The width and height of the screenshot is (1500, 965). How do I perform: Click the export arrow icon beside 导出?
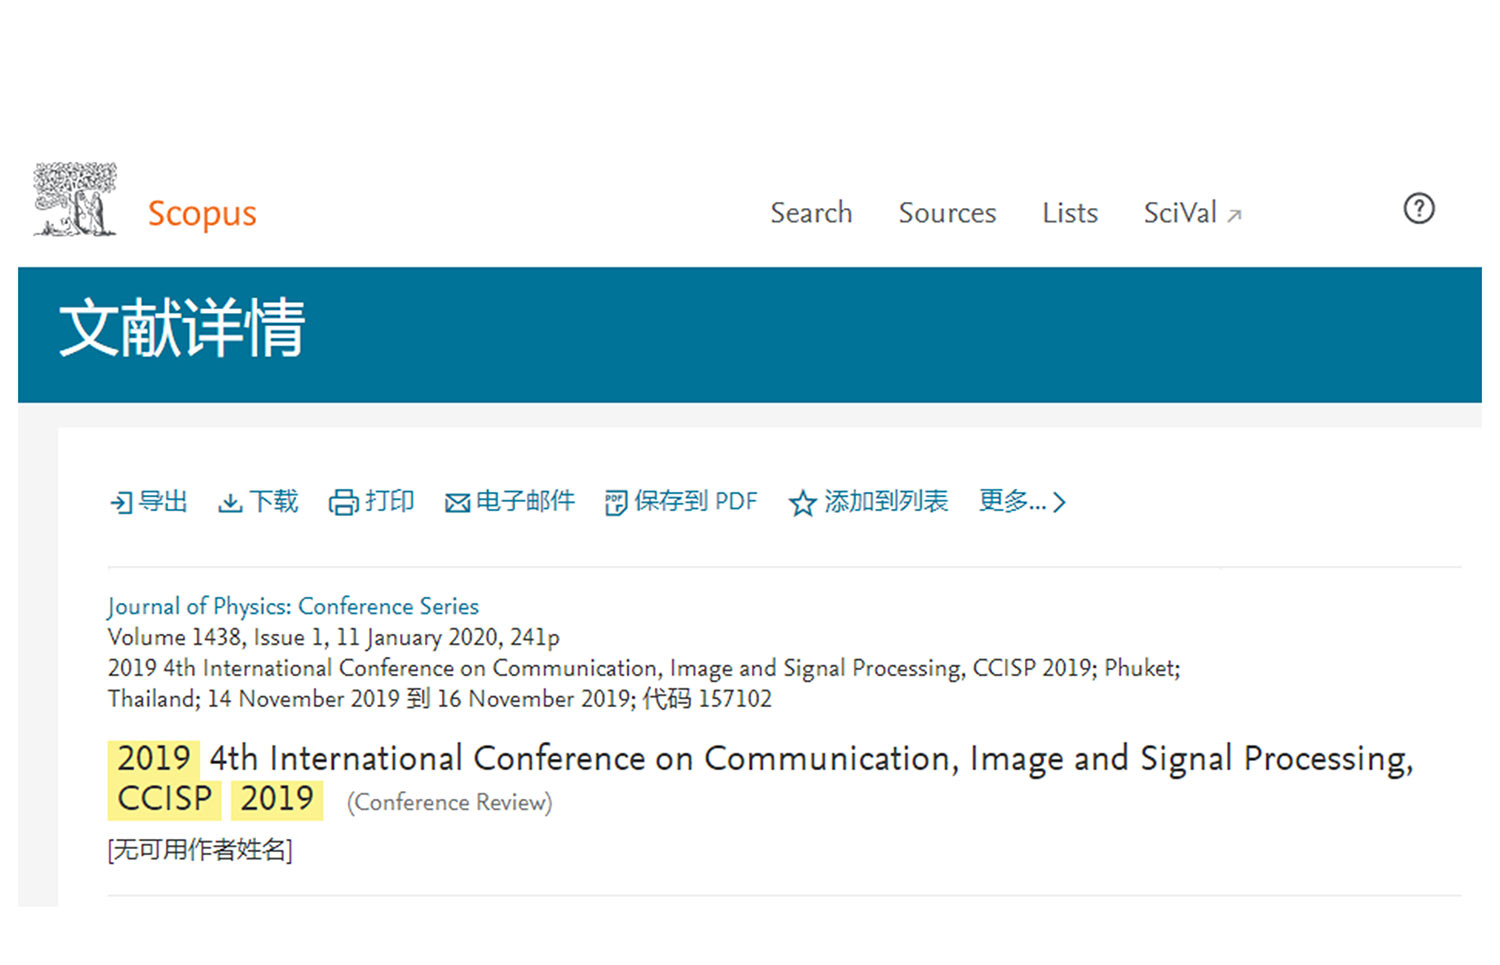click(121, 502)
